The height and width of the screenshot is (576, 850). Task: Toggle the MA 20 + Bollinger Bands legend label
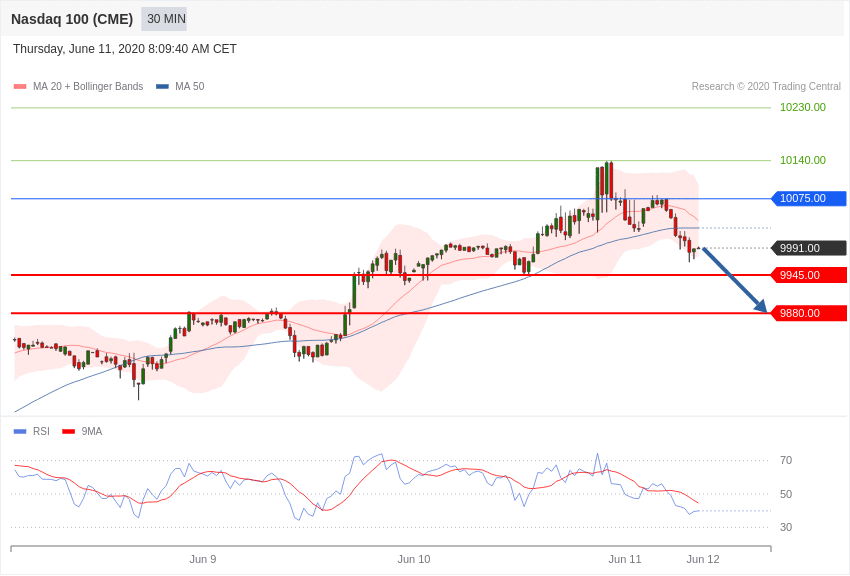pyautogui.click(x=88, y=87)
